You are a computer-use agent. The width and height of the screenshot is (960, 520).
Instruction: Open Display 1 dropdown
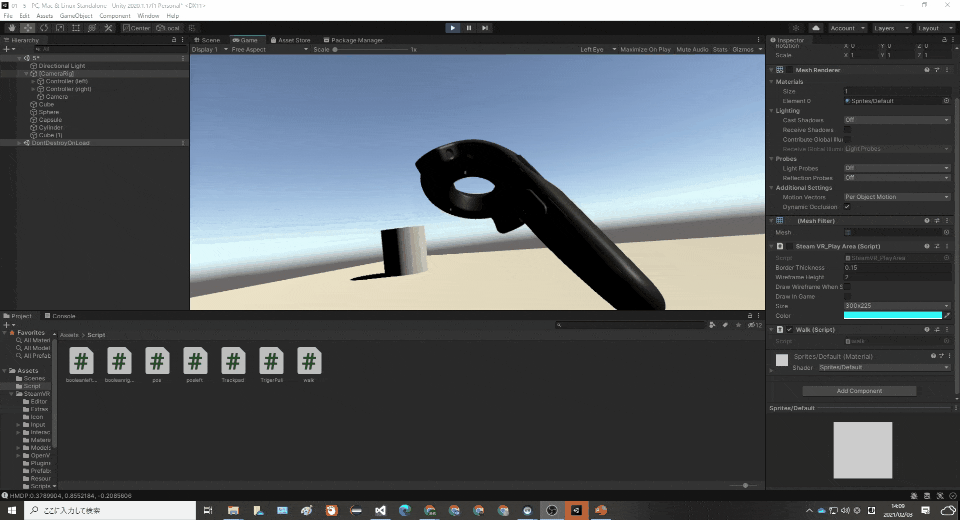(210, 50)
